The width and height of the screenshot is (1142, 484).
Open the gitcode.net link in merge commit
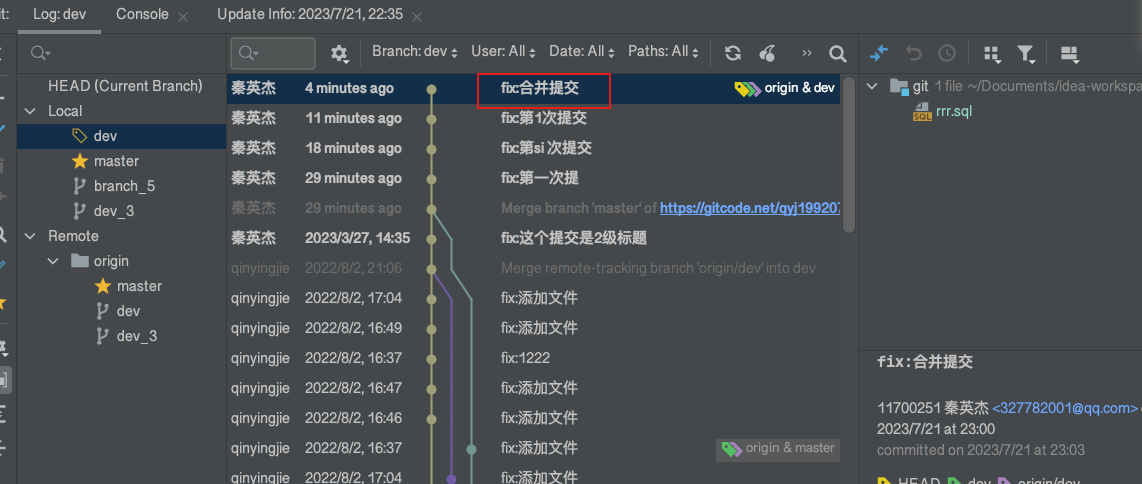[750, 208]
